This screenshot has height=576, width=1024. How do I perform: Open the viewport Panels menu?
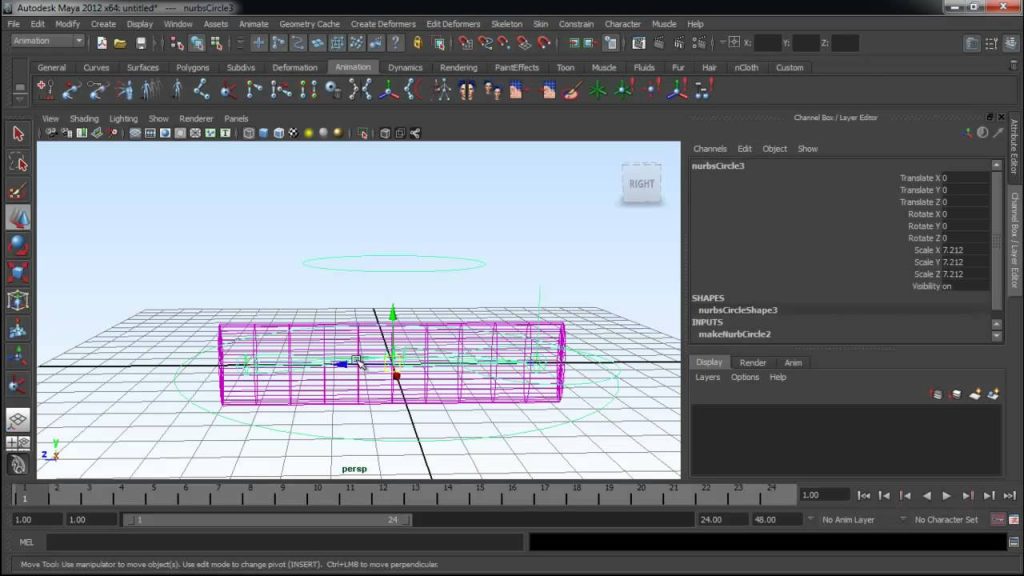(236, 119)
